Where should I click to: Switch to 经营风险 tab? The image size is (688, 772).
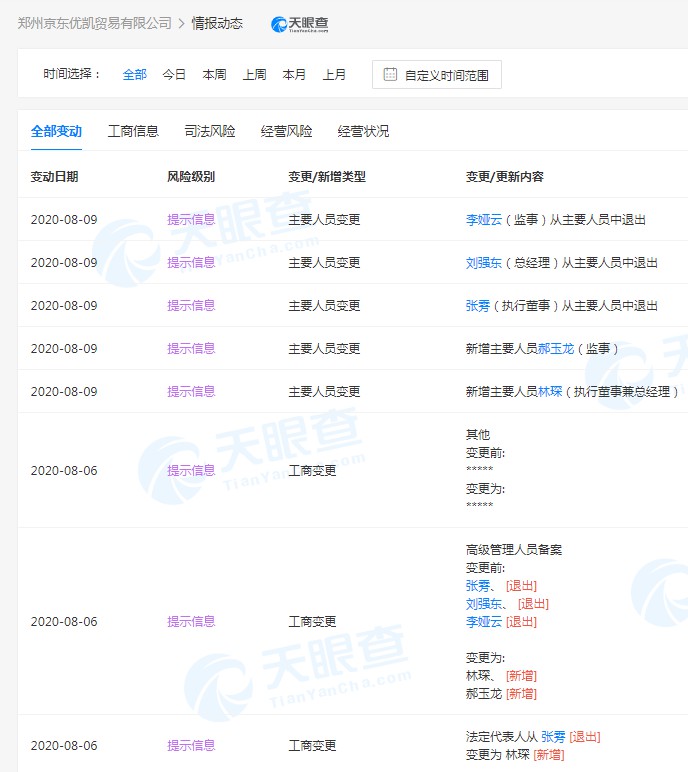(x=286, y=131)
